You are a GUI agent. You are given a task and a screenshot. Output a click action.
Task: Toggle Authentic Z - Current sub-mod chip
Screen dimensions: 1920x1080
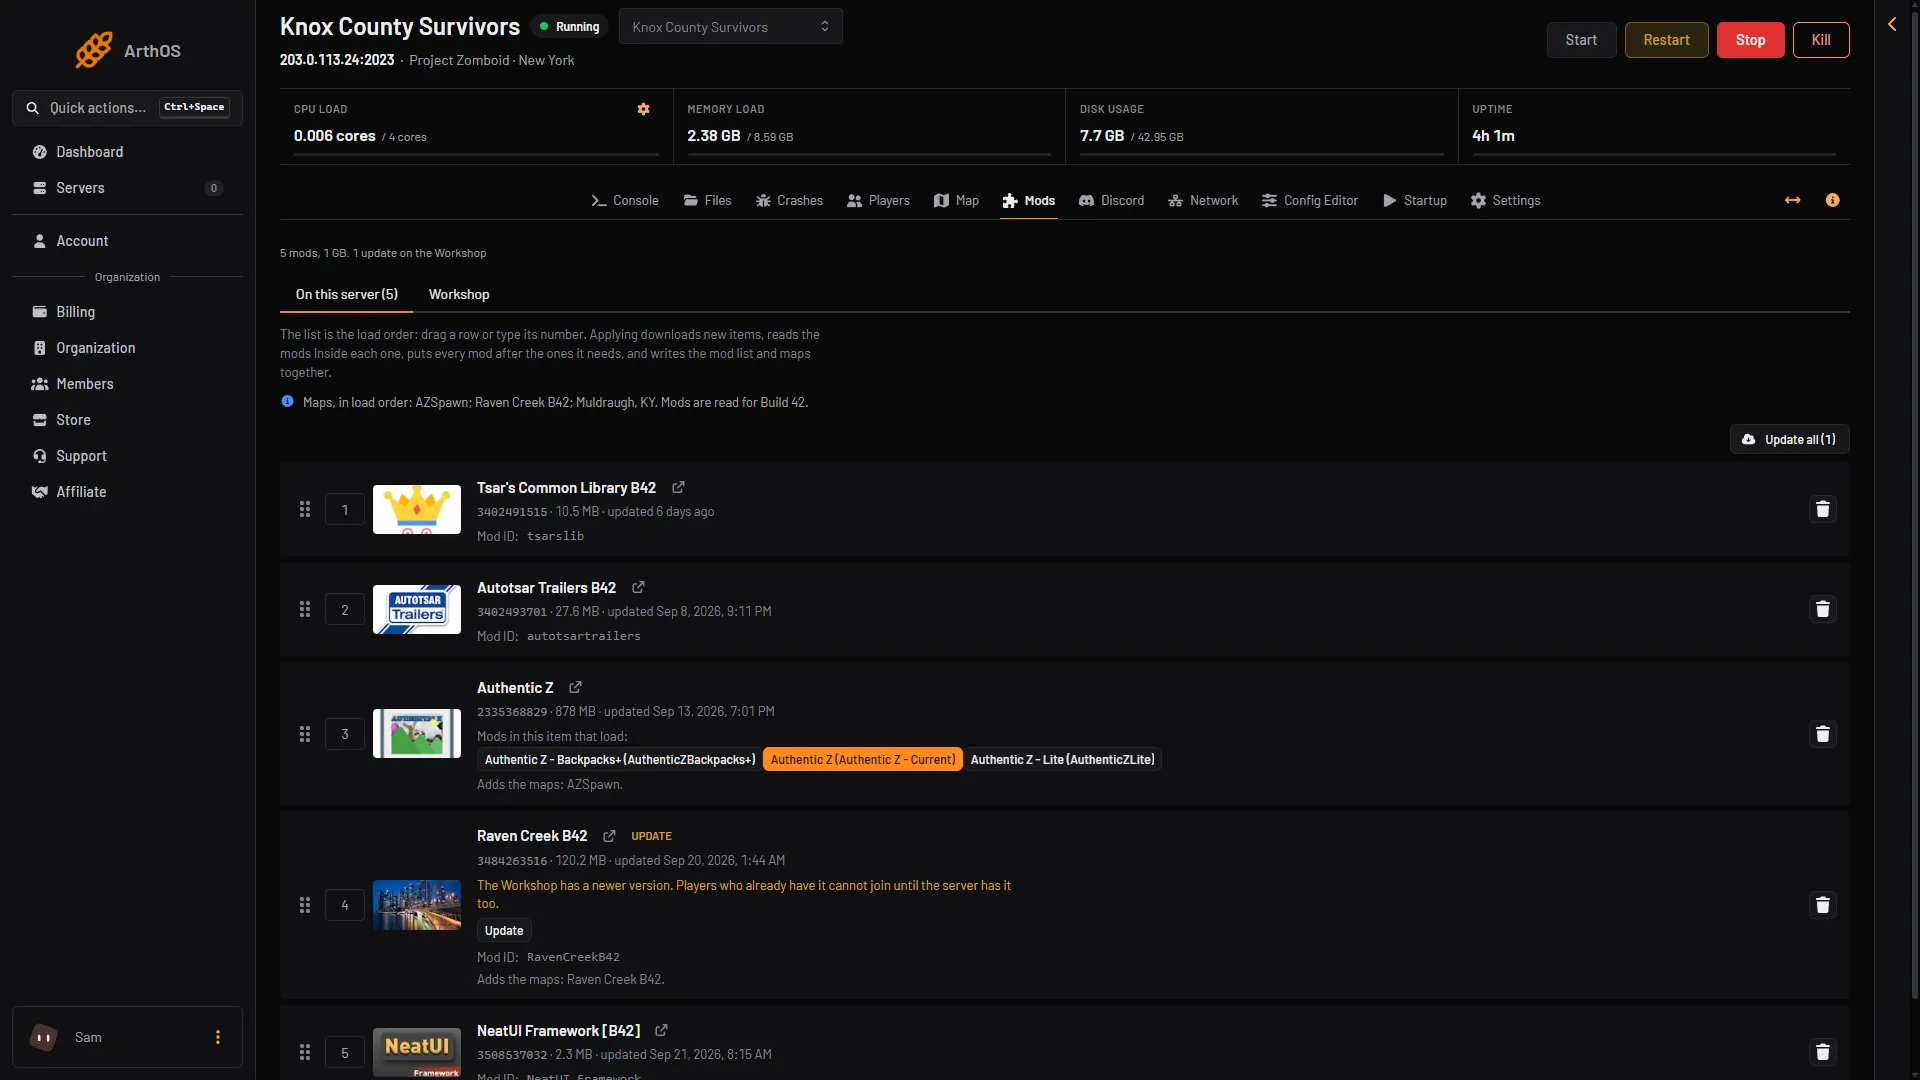coord(863,760)
